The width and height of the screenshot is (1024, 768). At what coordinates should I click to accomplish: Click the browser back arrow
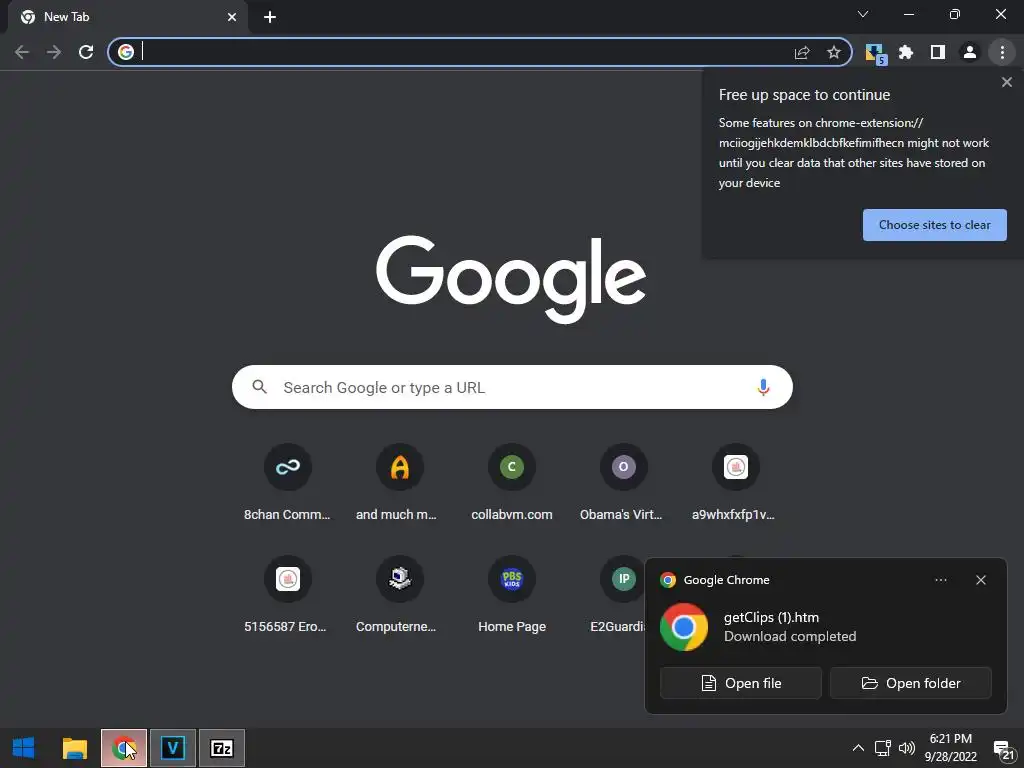tap(22, 52)
